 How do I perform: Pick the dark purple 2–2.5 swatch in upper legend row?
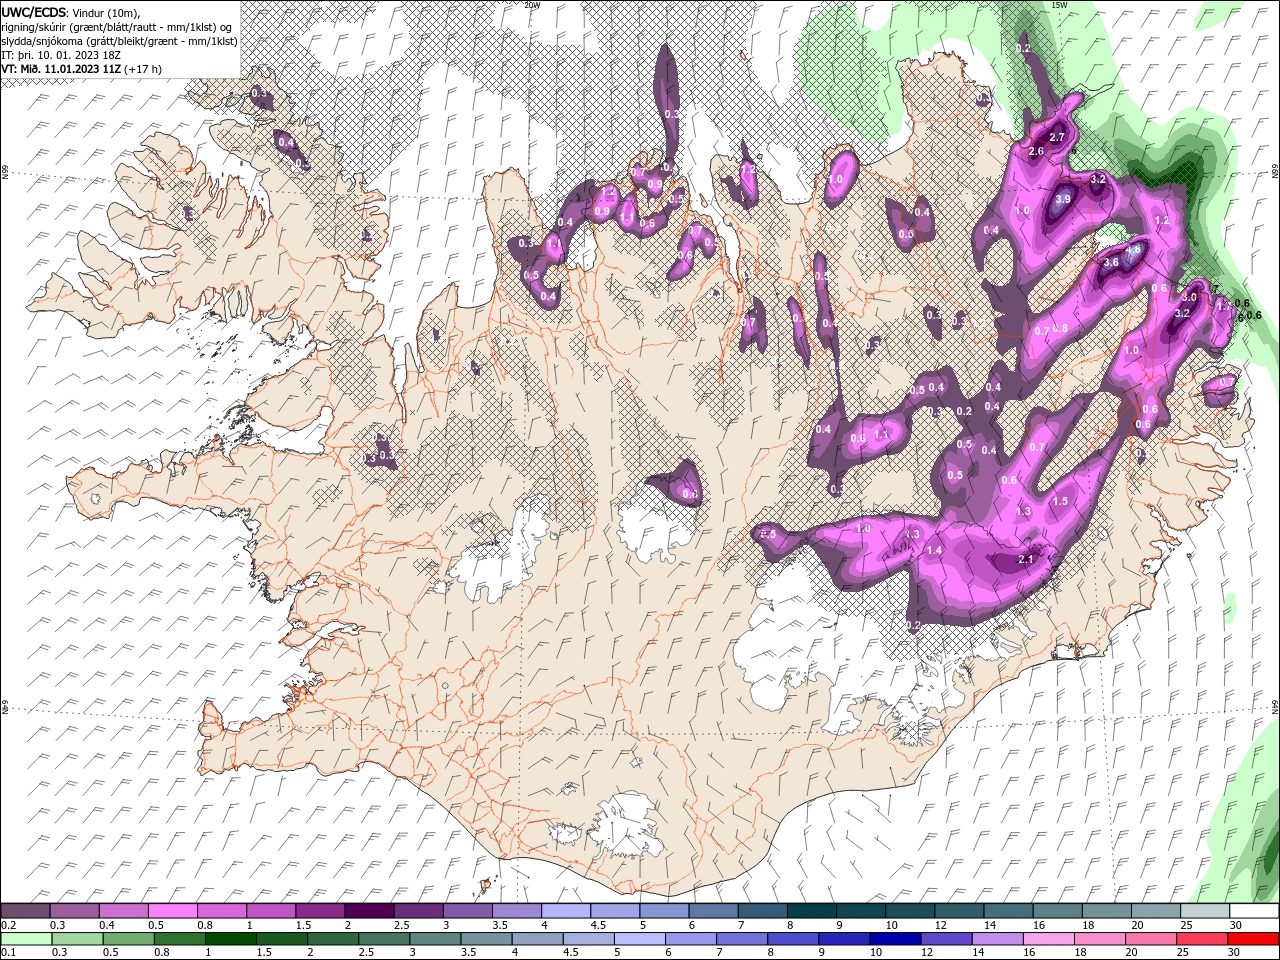coord(368,911)
